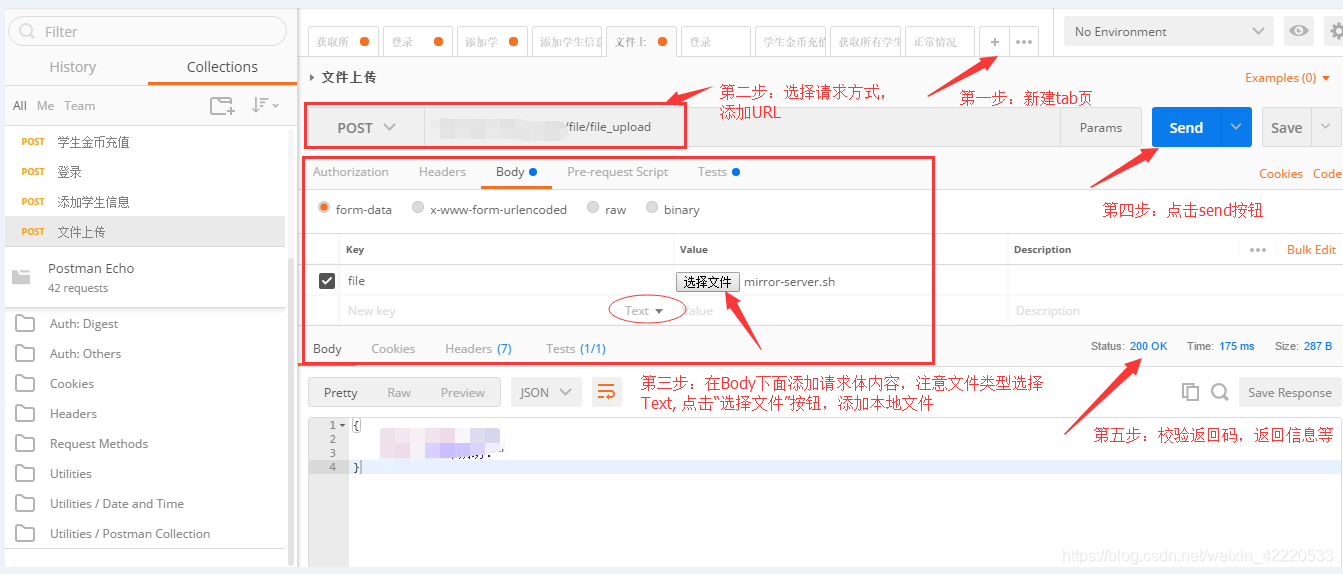Viewport: 1343px width, 574px height.
Task: Click the Params button
Action: coord(1101,127)
